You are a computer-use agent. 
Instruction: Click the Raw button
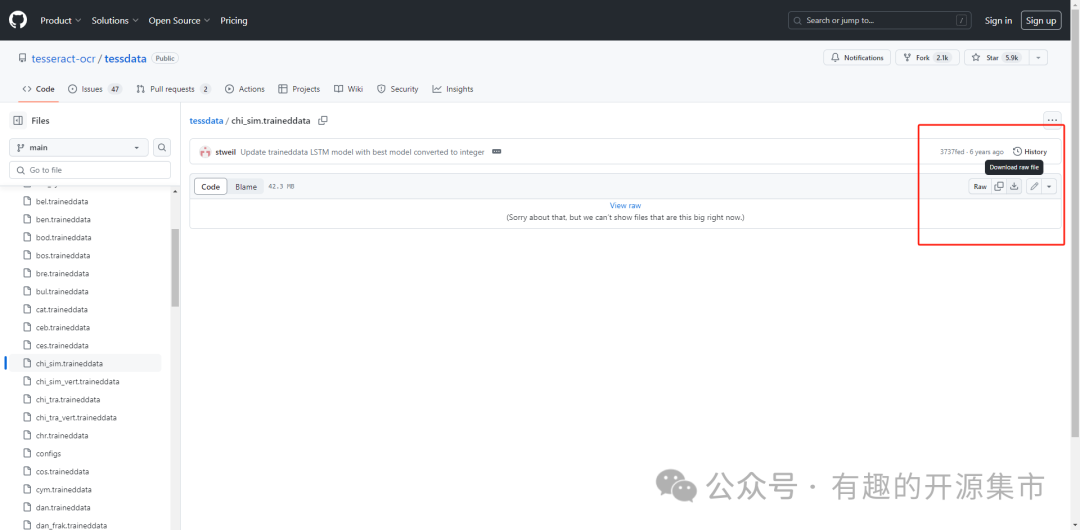(979, 187)
